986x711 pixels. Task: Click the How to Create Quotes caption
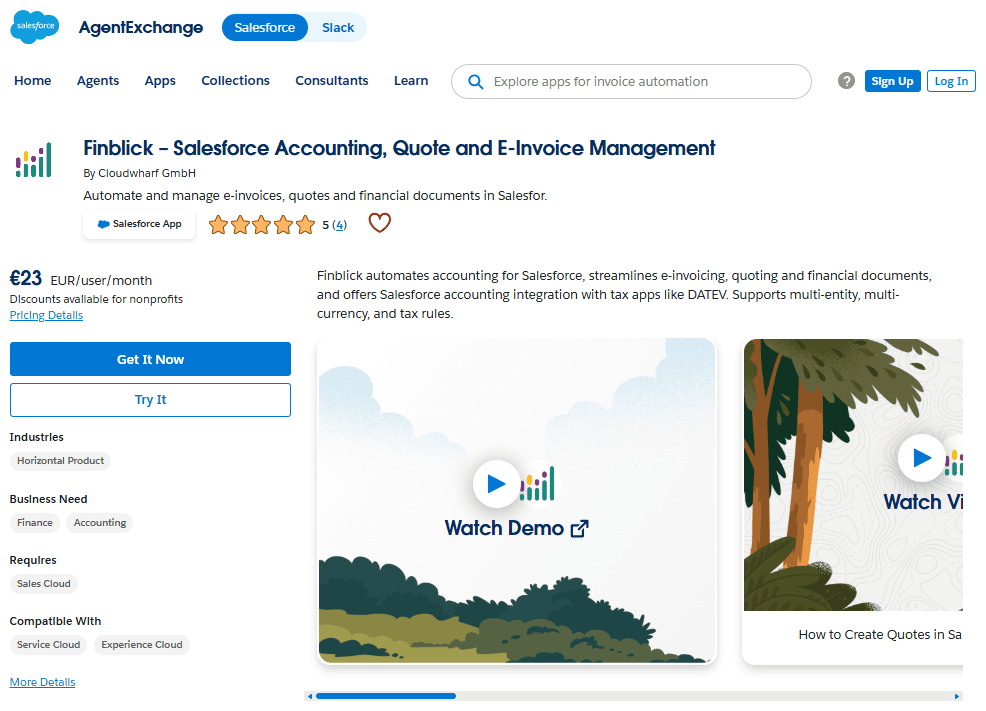[880, 634]
